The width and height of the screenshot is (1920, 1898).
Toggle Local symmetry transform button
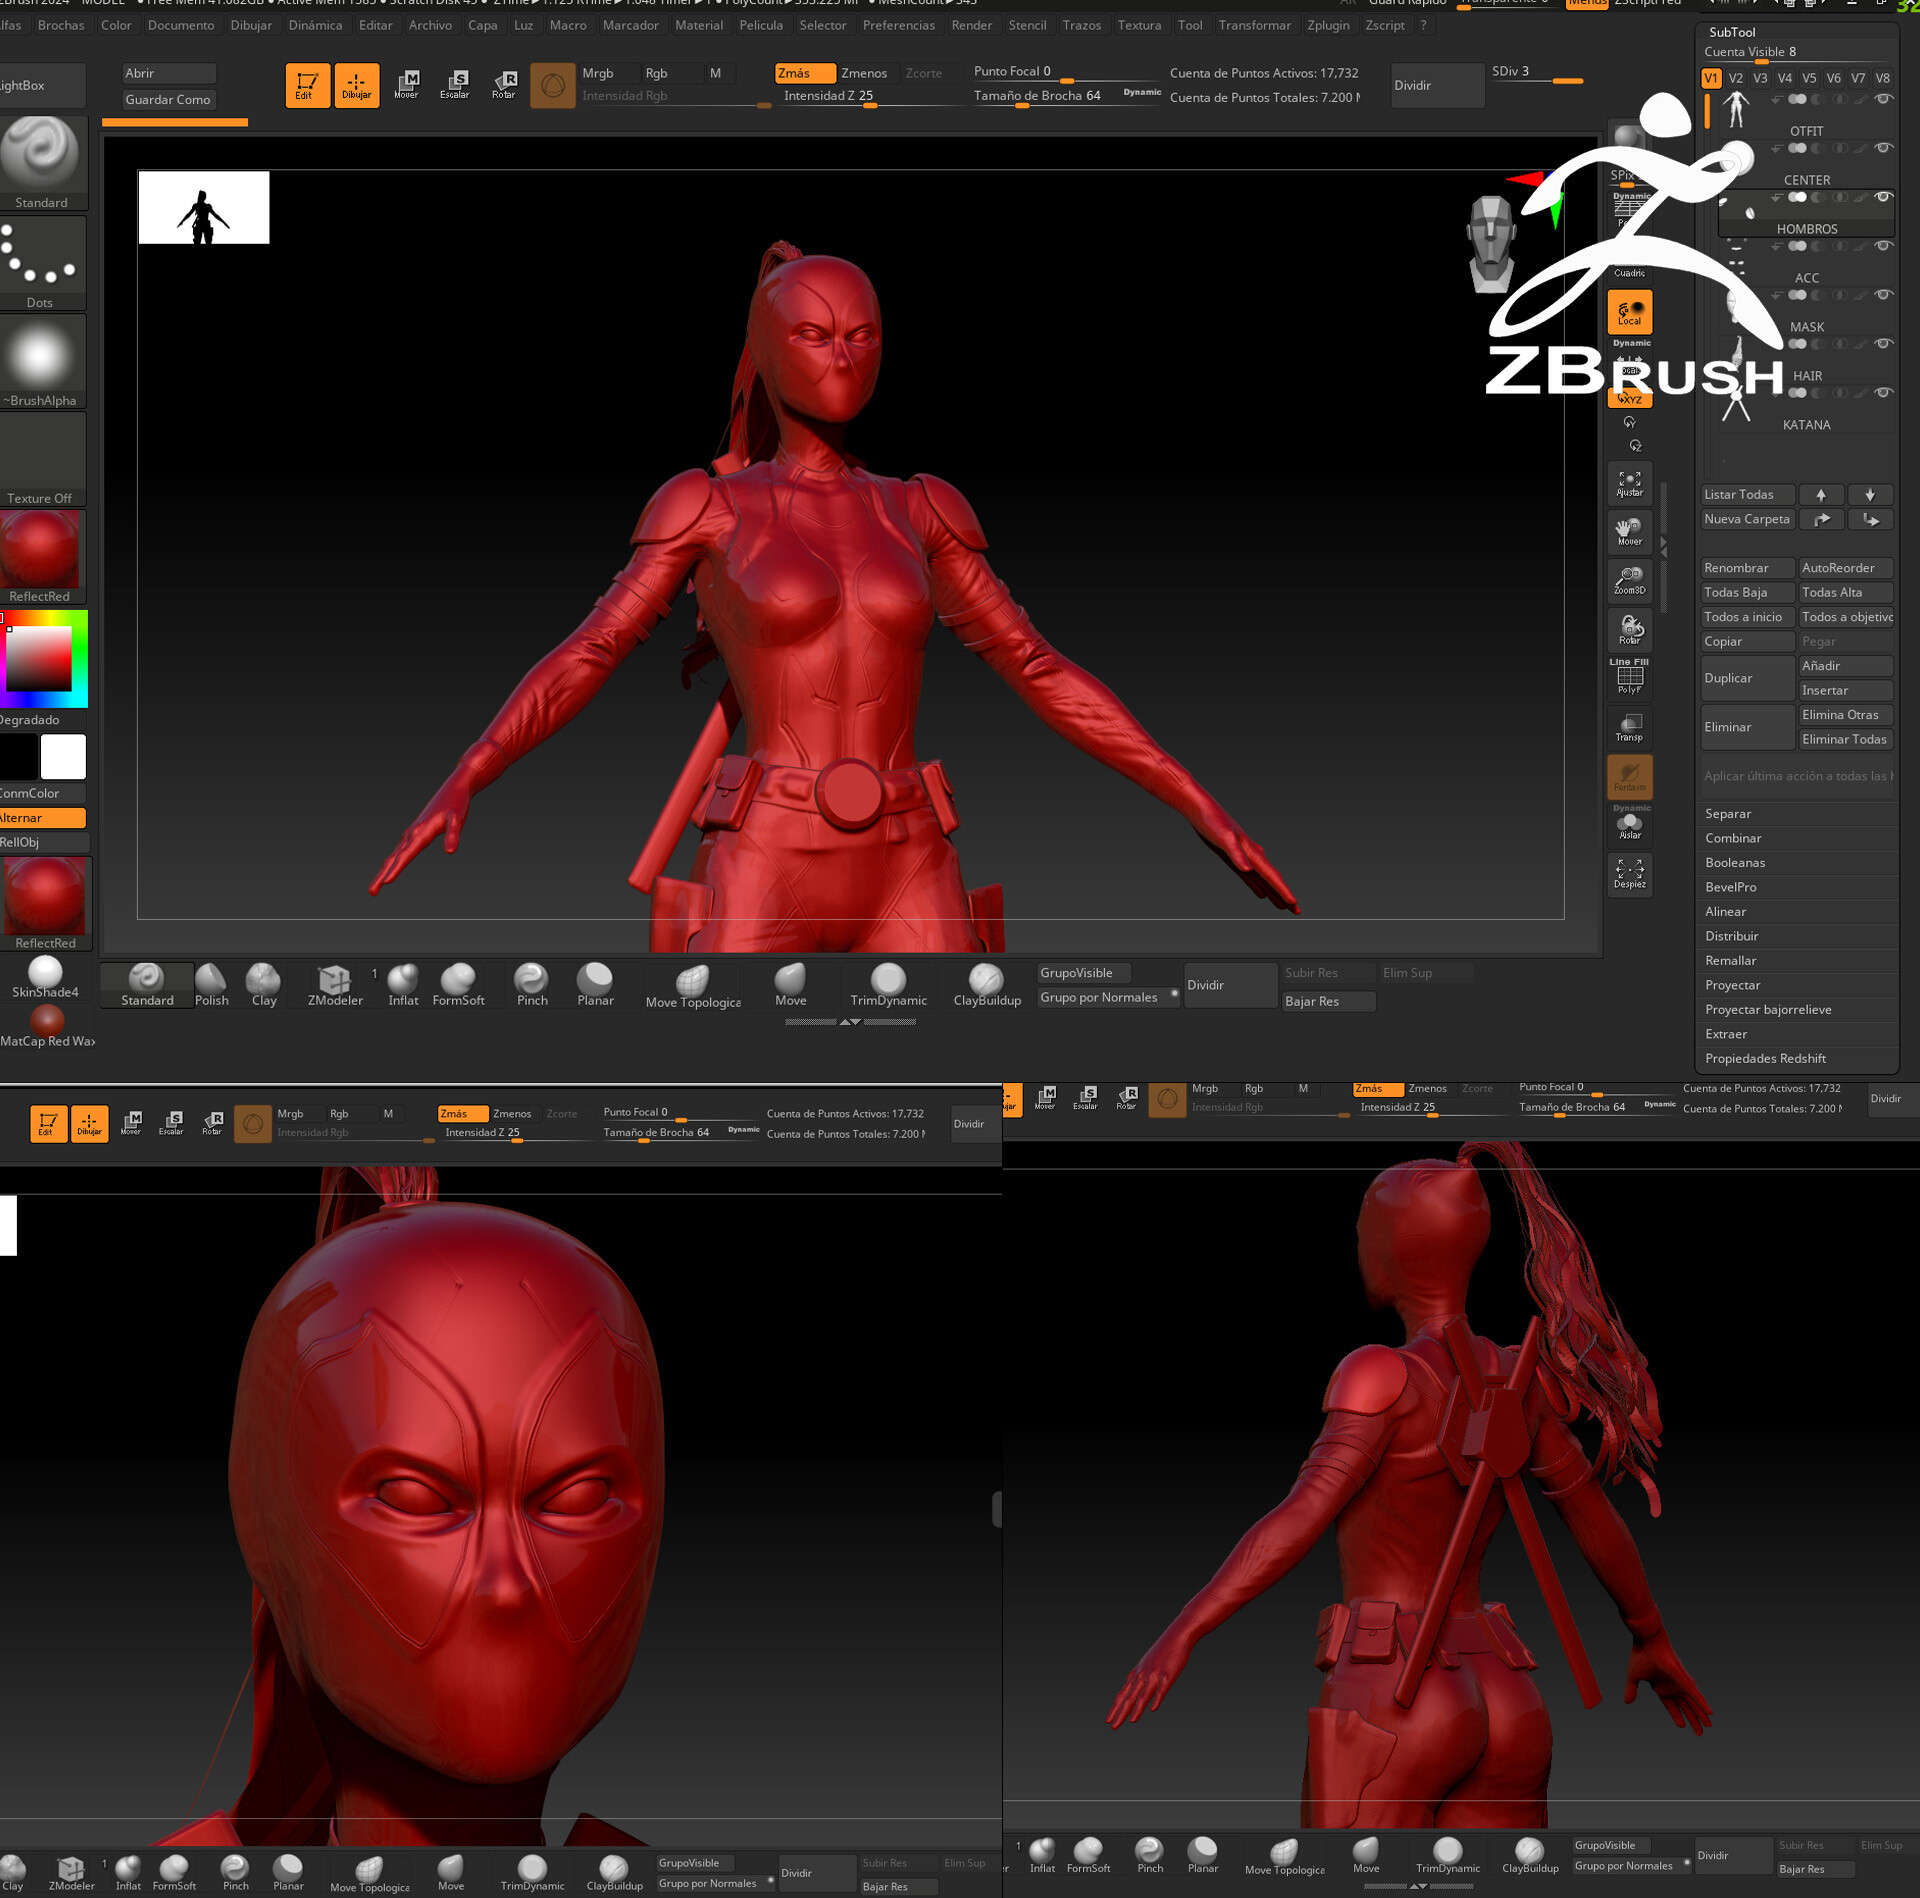coord(1629,312)
